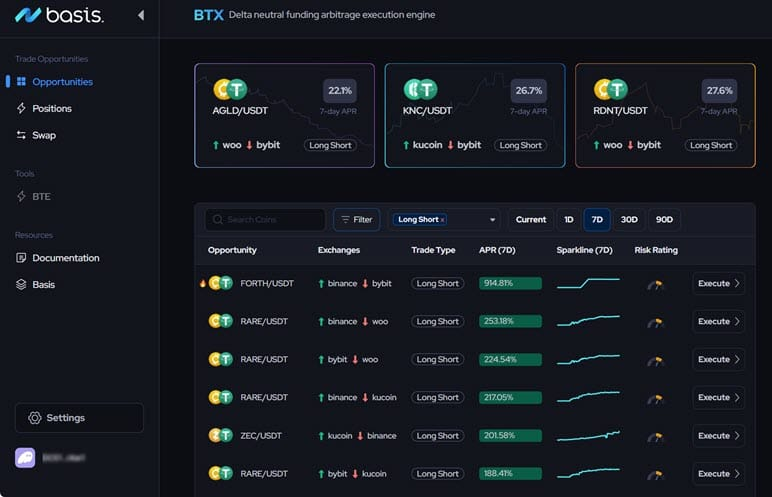Select the Current time range
The image size is (772, 497).
click(x=531, y=220)
